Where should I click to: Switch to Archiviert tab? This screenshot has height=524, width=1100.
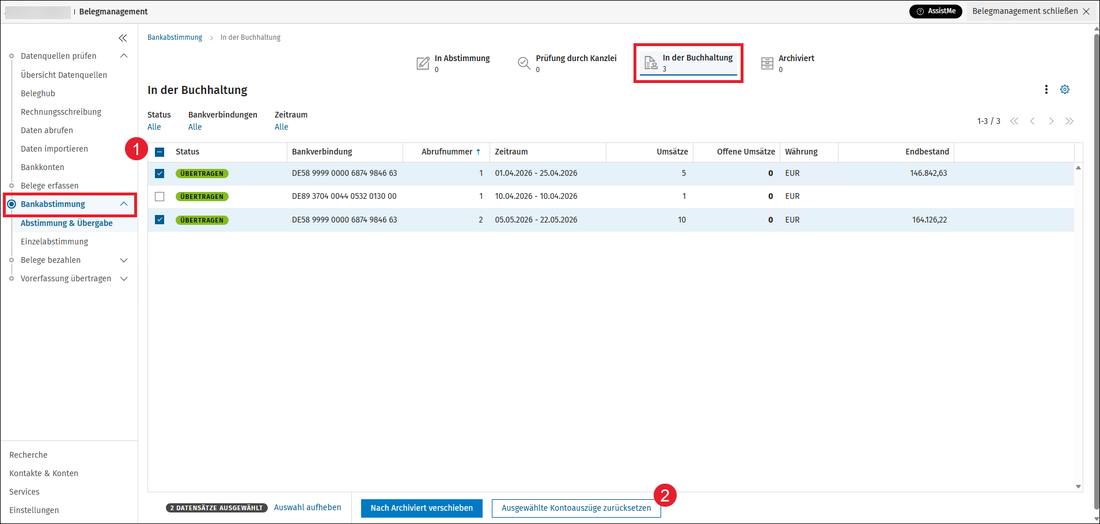coord(787,63)
